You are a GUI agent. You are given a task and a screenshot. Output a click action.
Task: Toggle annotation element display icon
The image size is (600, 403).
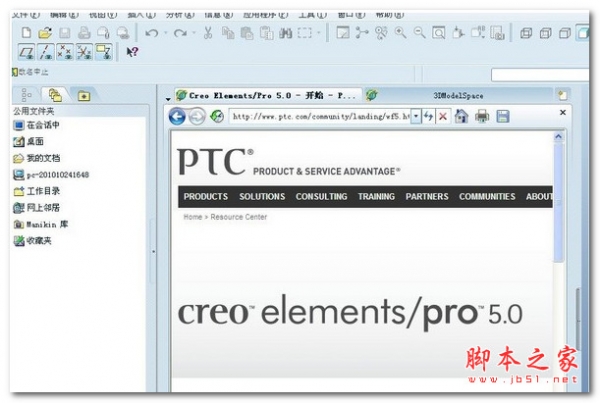(104, 52)
